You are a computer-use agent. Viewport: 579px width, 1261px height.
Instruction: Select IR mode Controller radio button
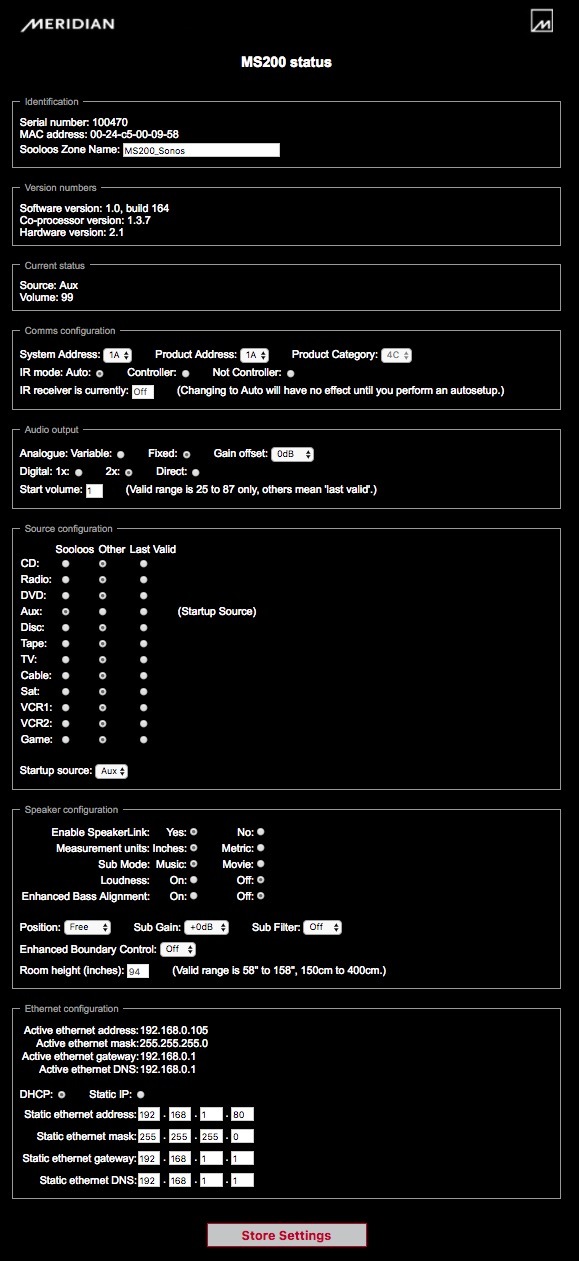pos(186,373)
